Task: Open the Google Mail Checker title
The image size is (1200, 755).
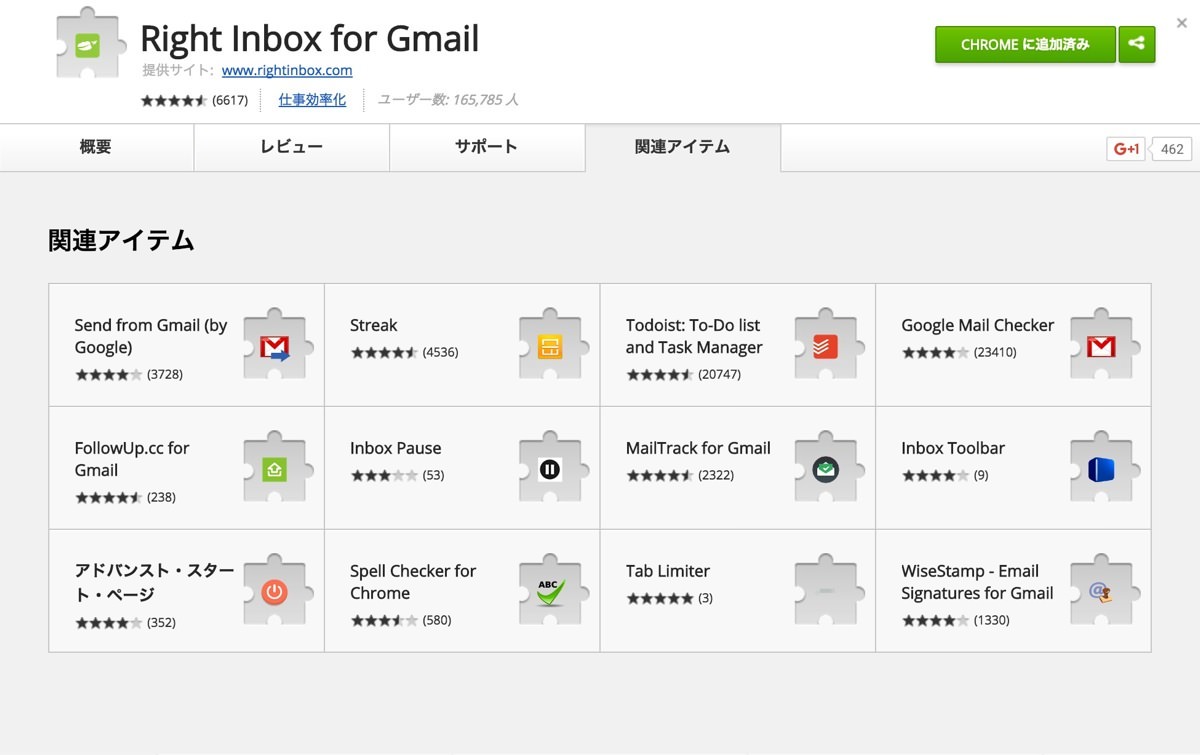Action: coord(978,325)
